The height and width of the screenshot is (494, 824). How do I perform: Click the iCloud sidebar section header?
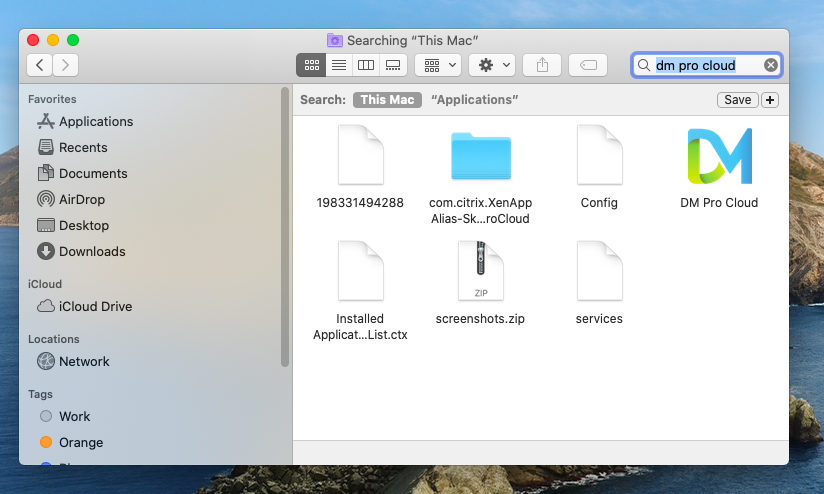45,284
